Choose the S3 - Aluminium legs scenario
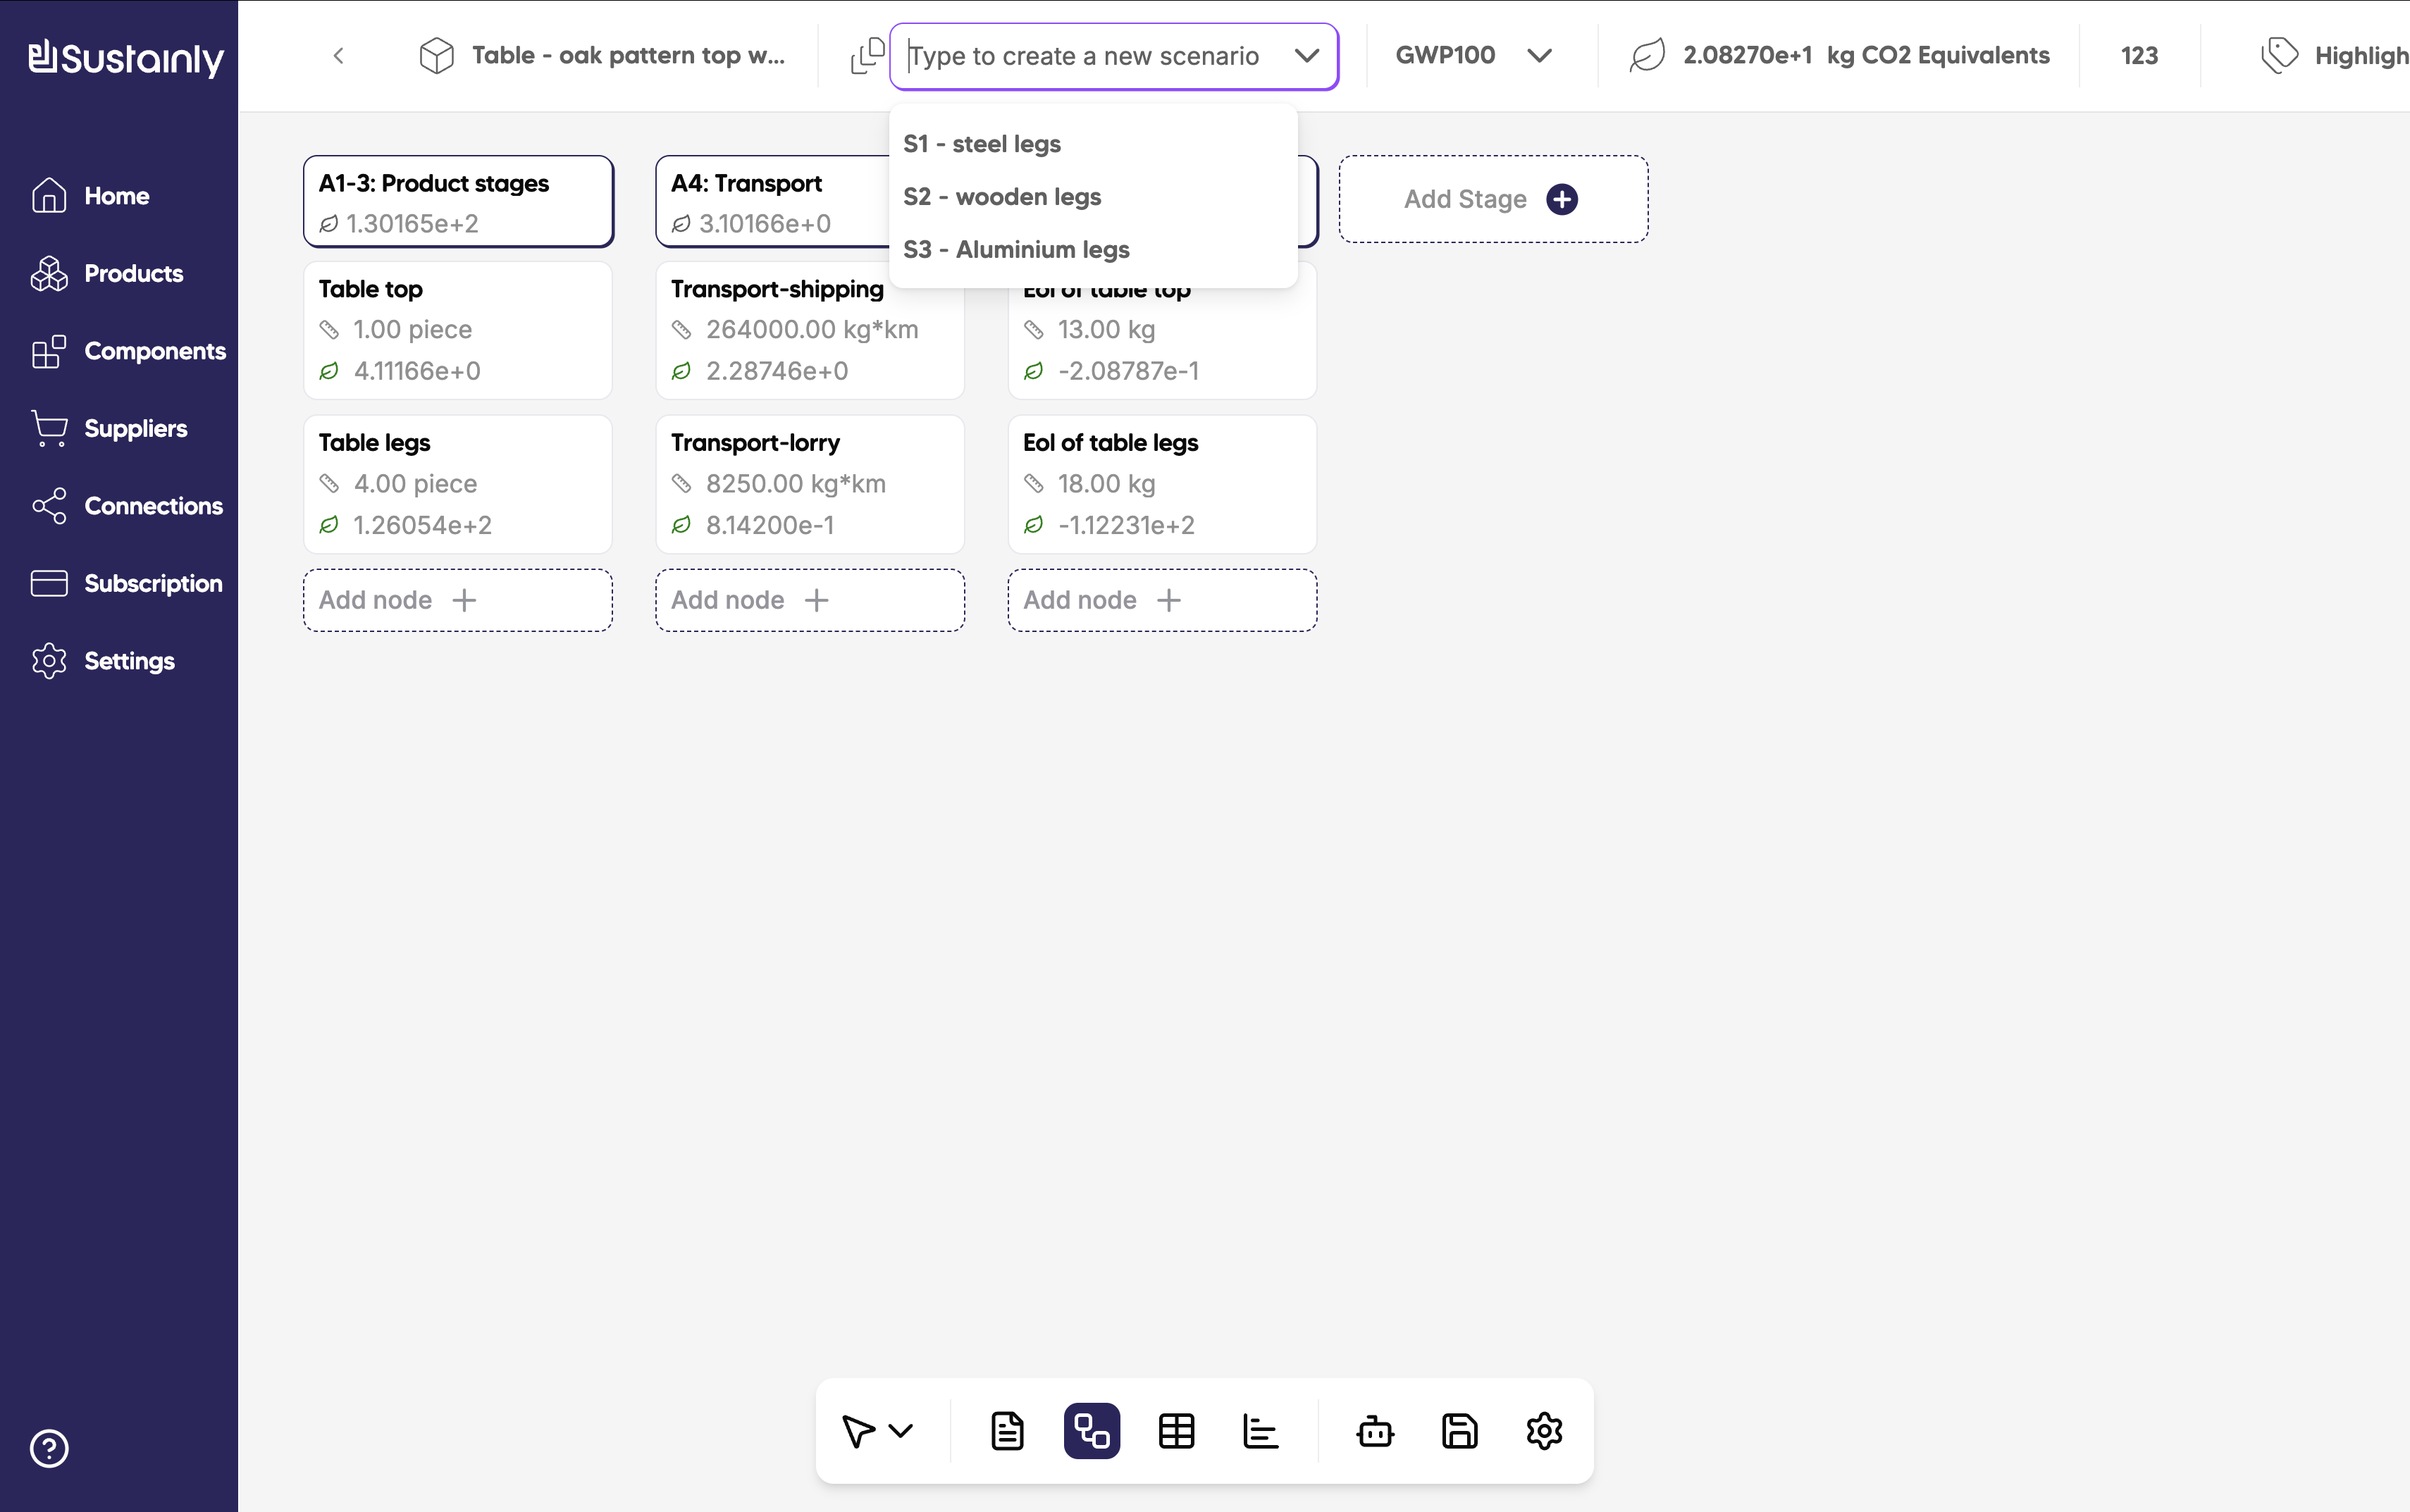The width and height of the screenshot is (2410, 1512). [x=1016, y=250]
